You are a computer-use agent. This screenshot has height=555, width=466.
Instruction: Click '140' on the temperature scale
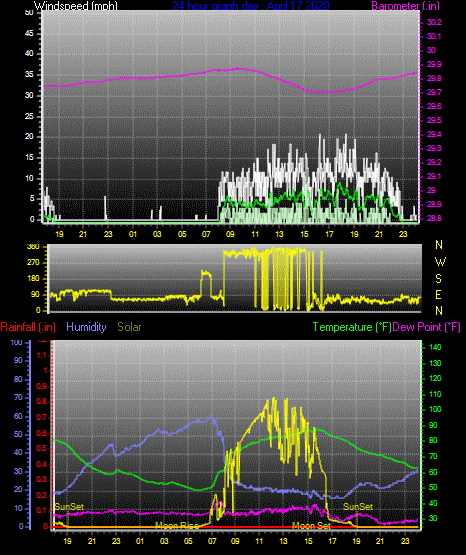click(435, 347)
